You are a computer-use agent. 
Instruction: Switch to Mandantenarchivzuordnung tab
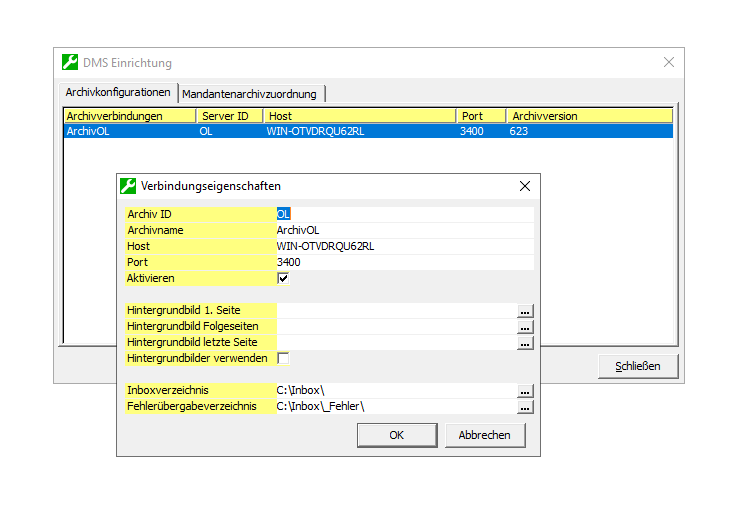[x=250, y=94]
